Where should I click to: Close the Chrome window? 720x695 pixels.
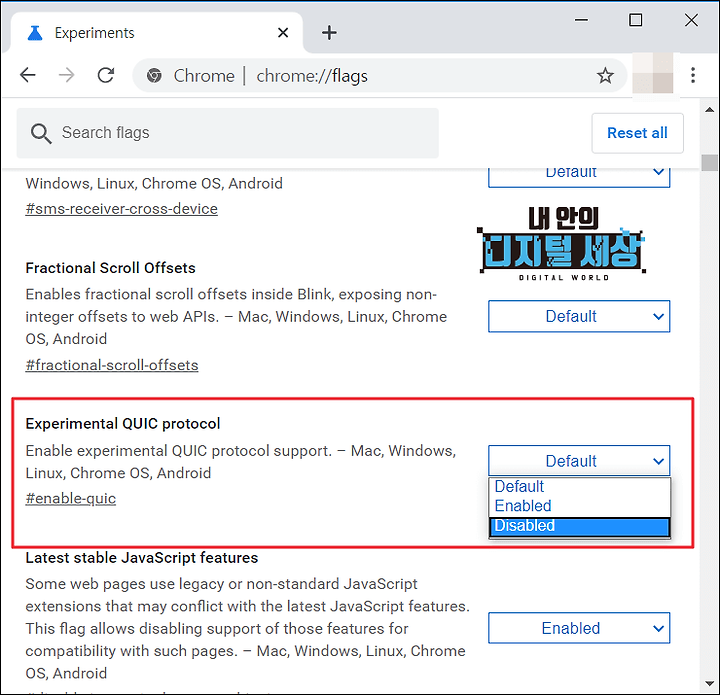(691, 20)
